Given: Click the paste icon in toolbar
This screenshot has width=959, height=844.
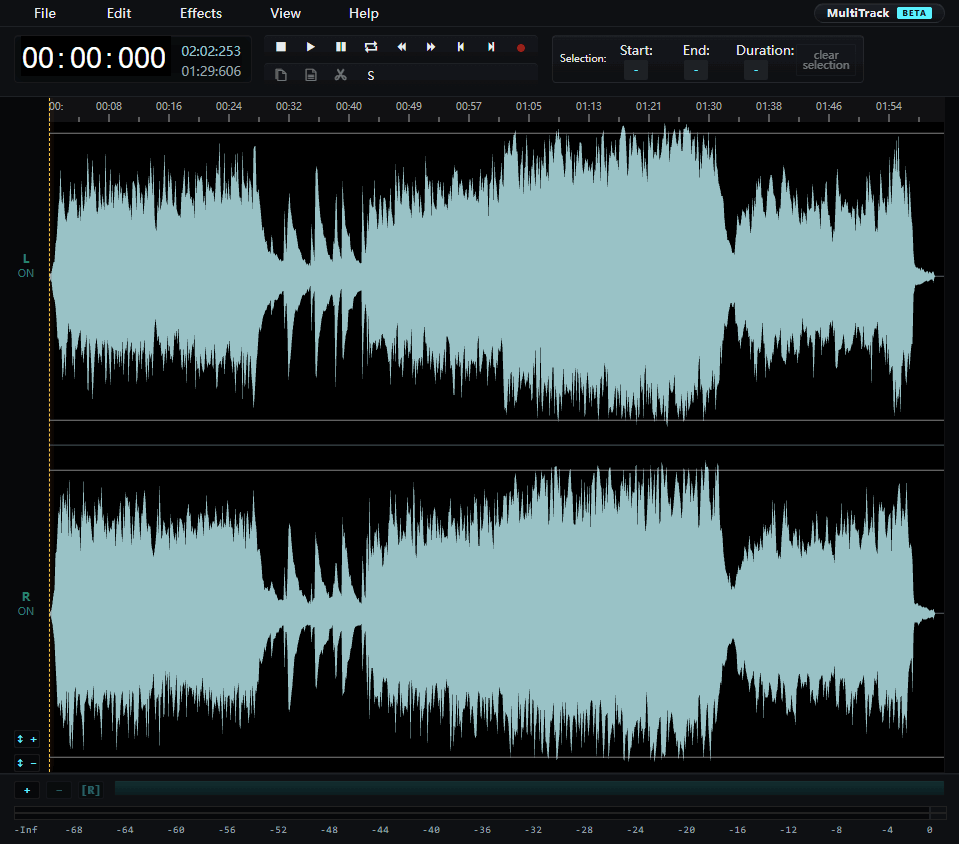Looking at the screenshot, I should click(x=311, y=75).
